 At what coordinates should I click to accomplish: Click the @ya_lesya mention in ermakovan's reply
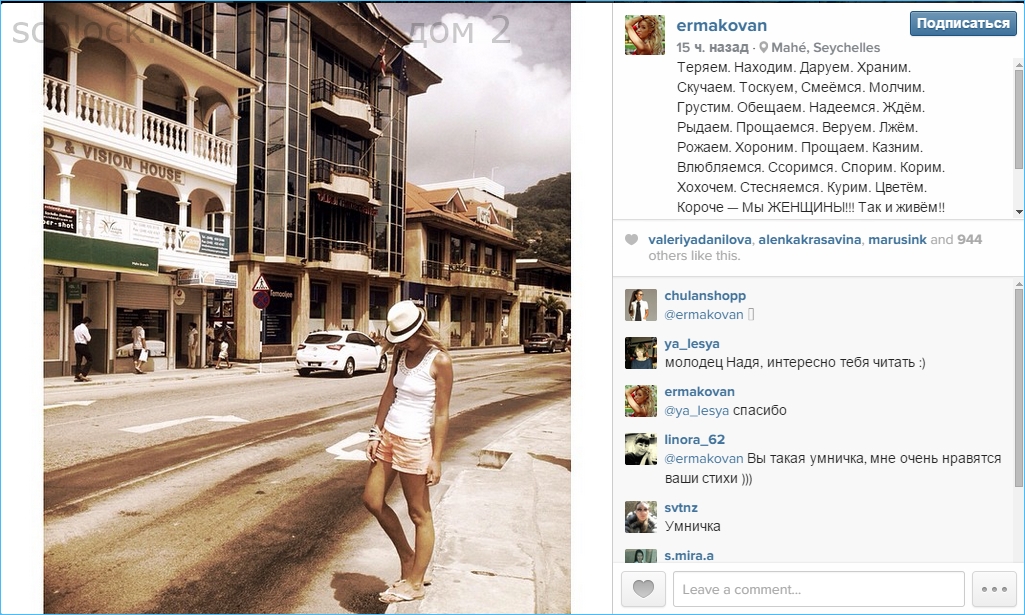696,411
